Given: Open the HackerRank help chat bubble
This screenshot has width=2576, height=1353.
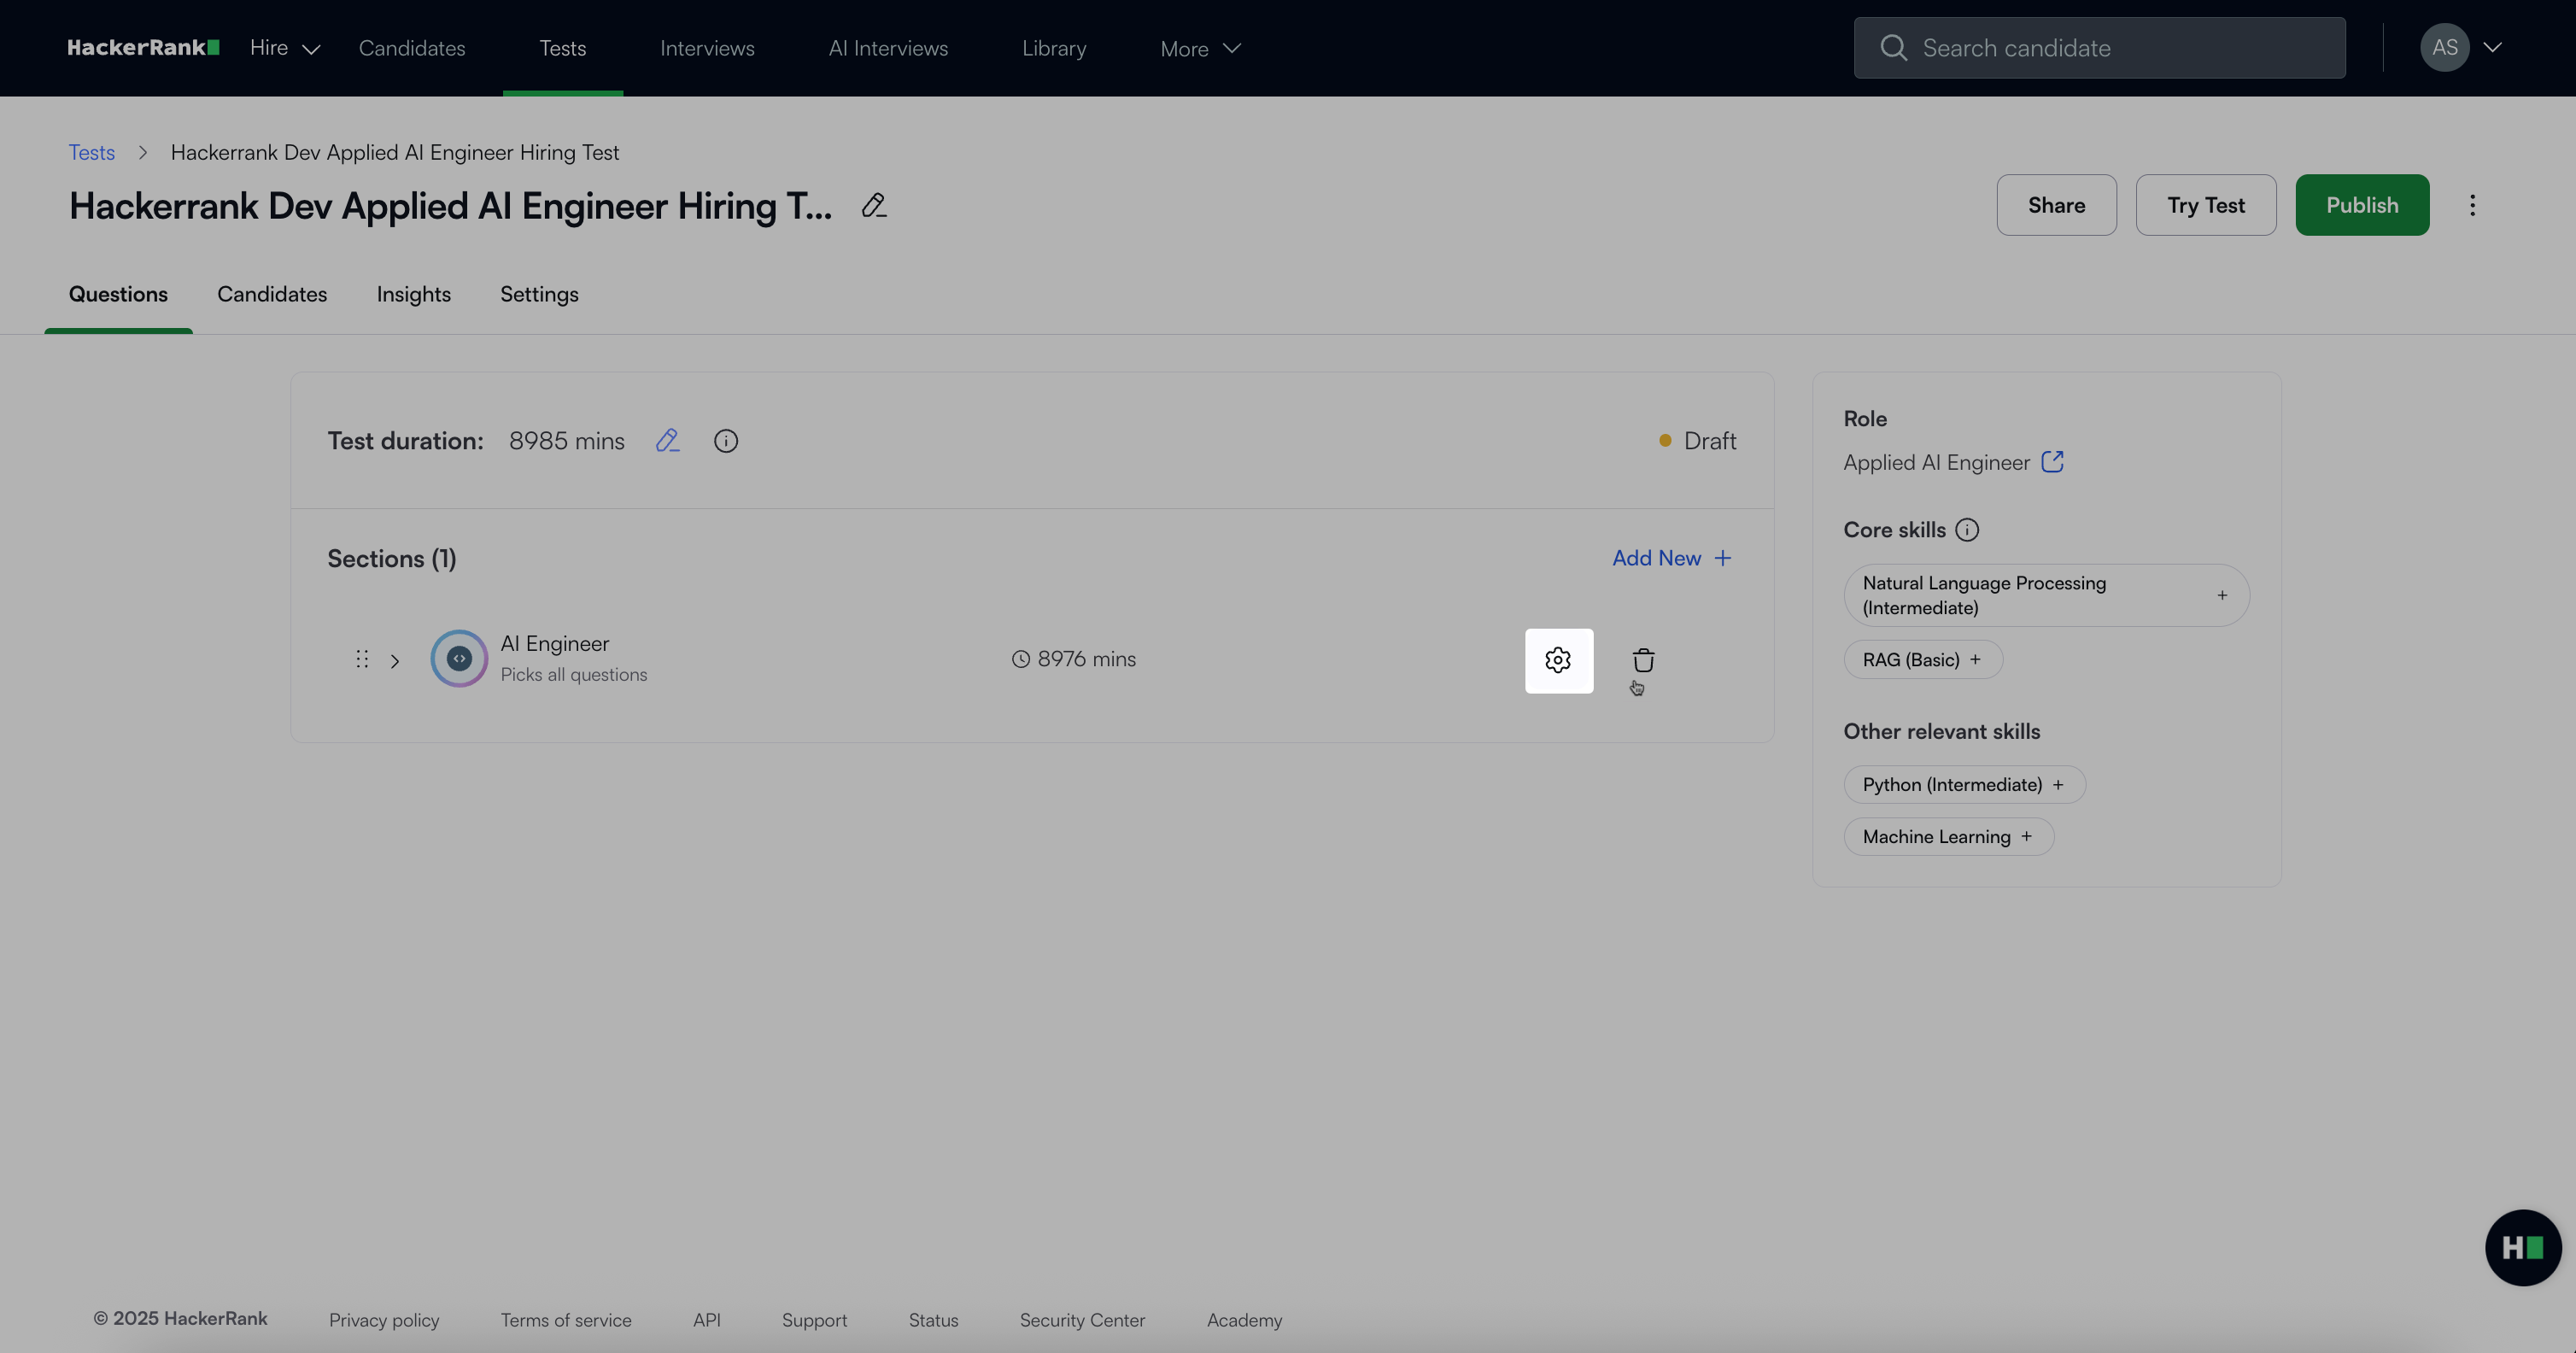Looking at the screenshot, I should (2522, 1247).
